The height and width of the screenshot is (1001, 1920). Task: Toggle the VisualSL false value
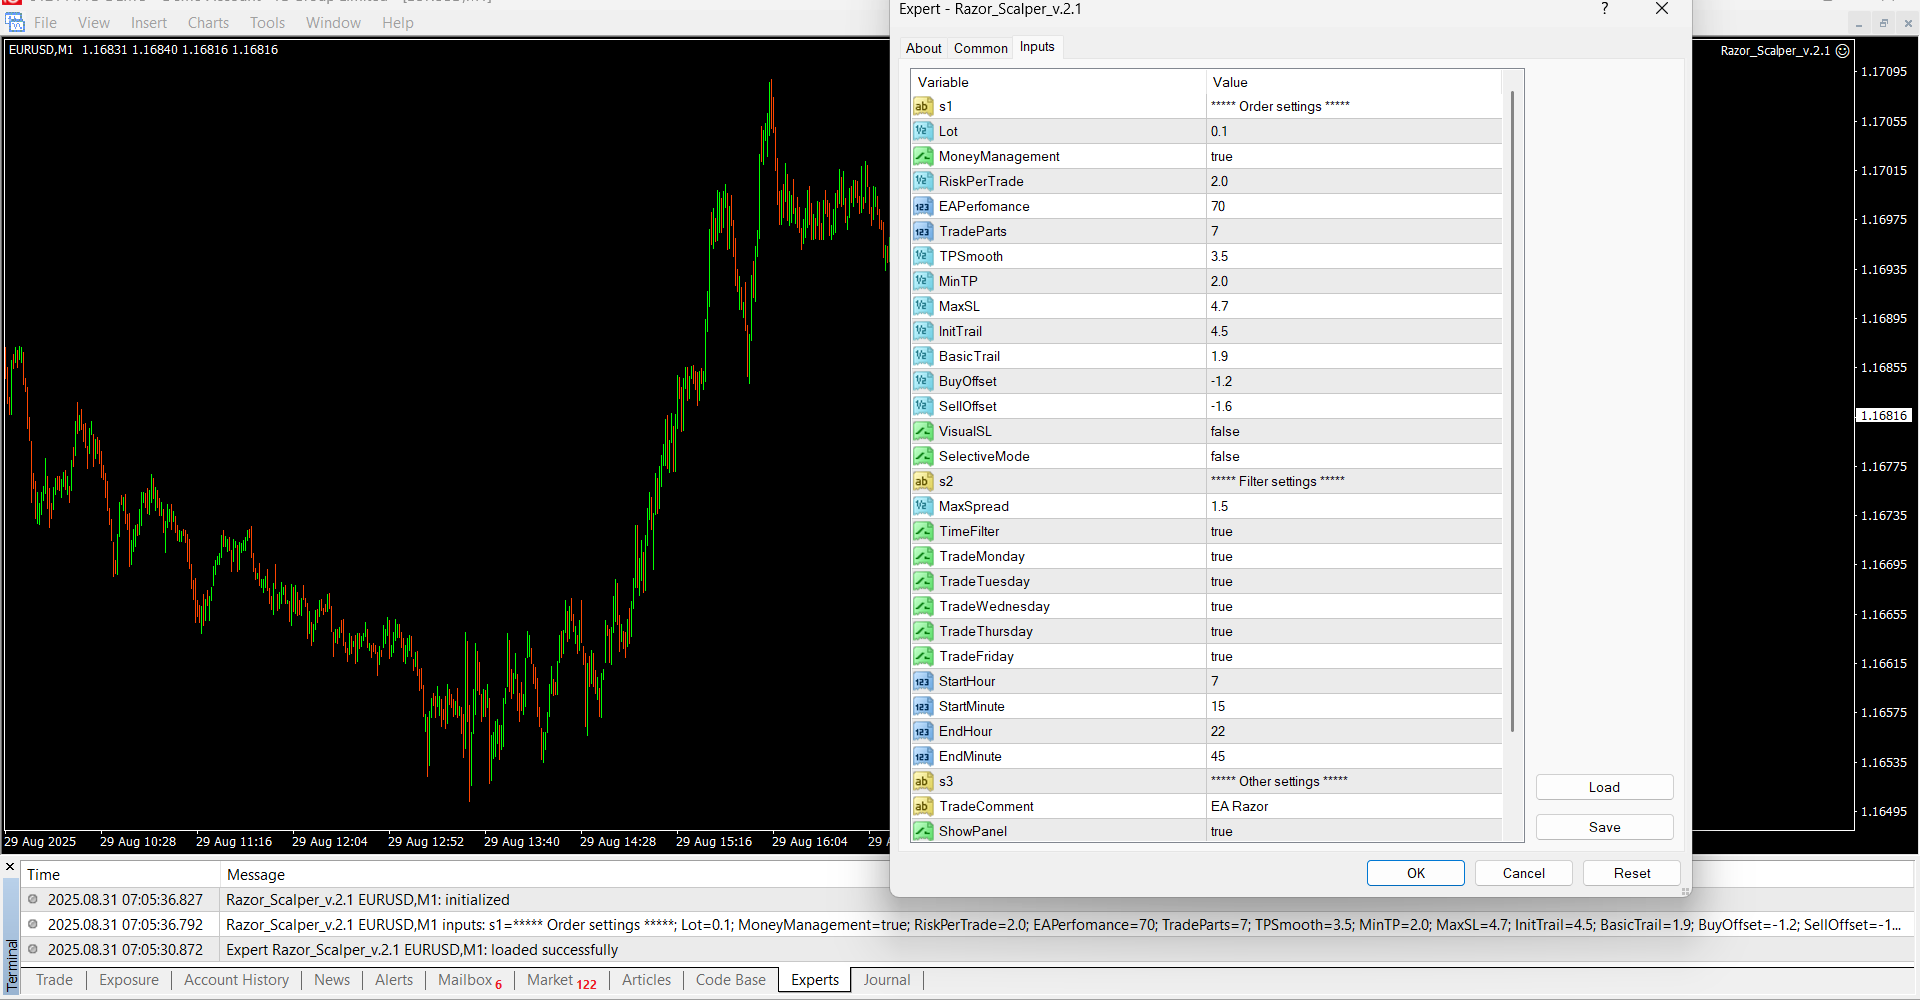tap(1225, 431)
